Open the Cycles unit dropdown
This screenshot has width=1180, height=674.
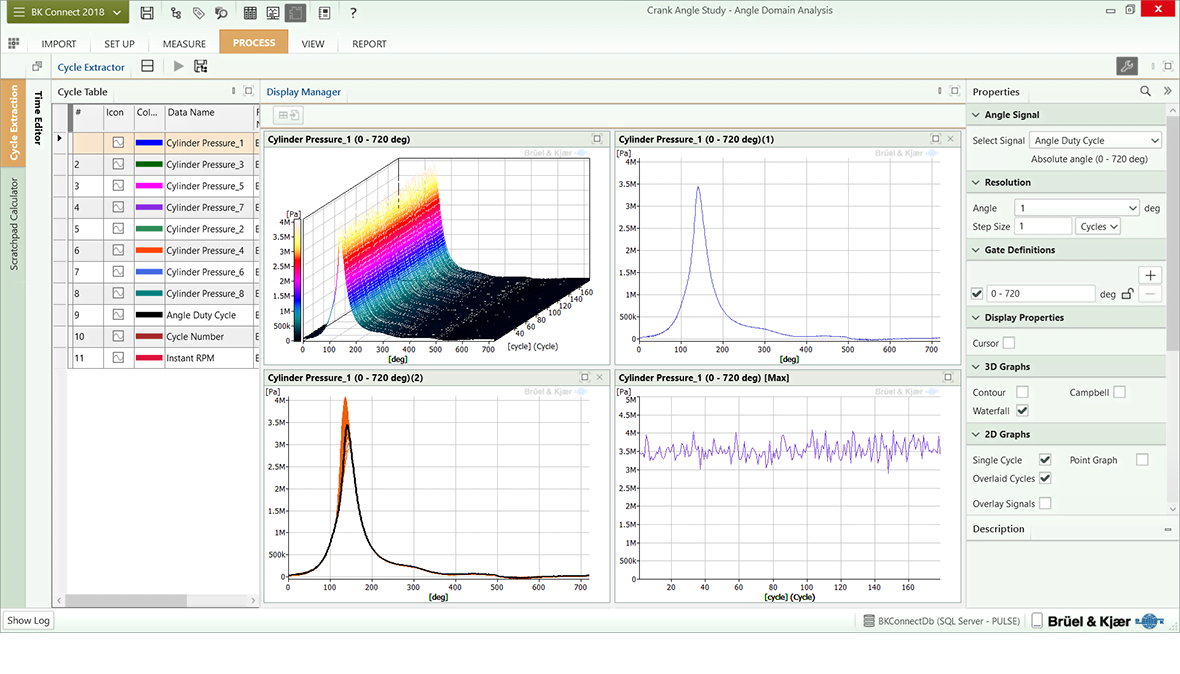pos(1098,226)
